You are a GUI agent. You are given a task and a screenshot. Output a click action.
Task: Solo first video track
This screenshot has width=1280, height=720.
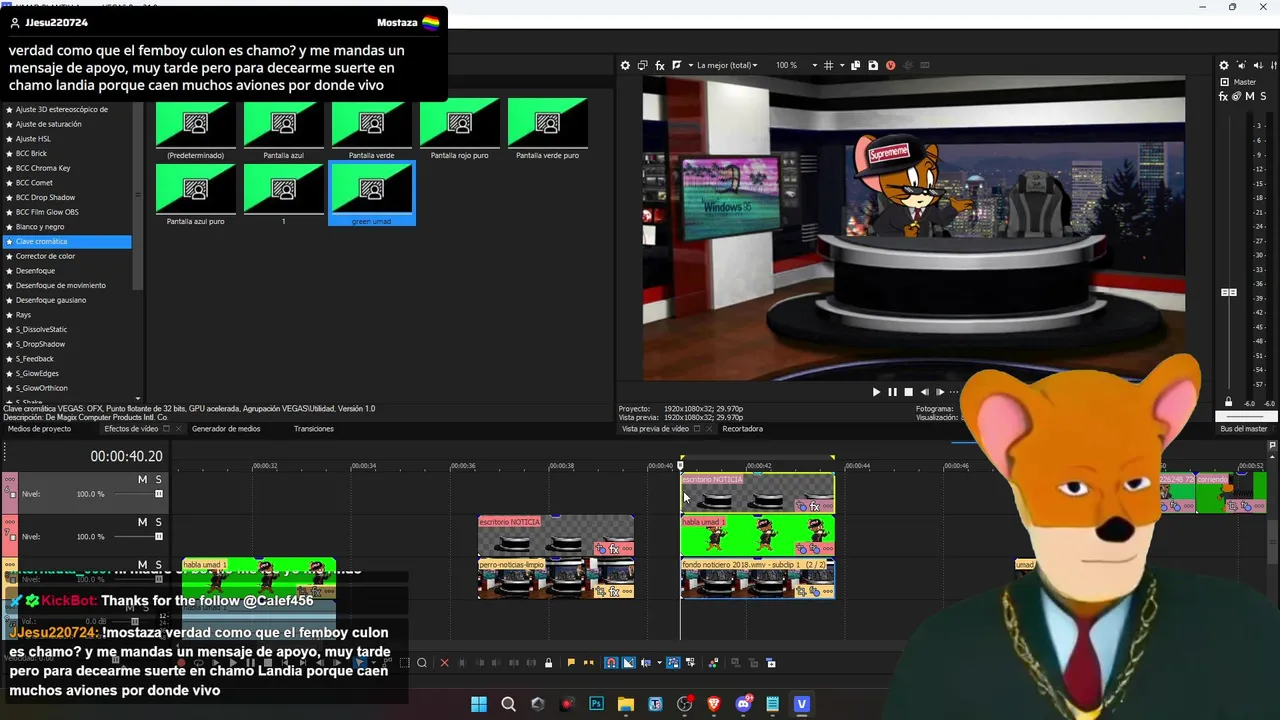(158, 480)
